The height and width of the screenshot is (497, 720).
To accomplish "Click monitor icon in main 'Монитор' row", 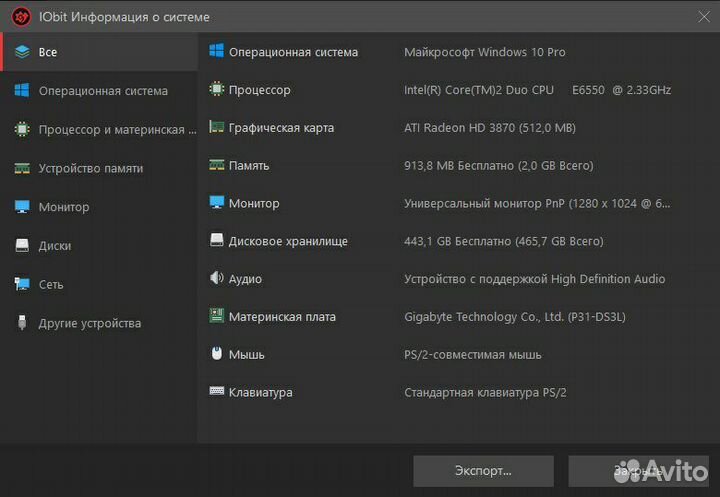I will coord(217,202).
